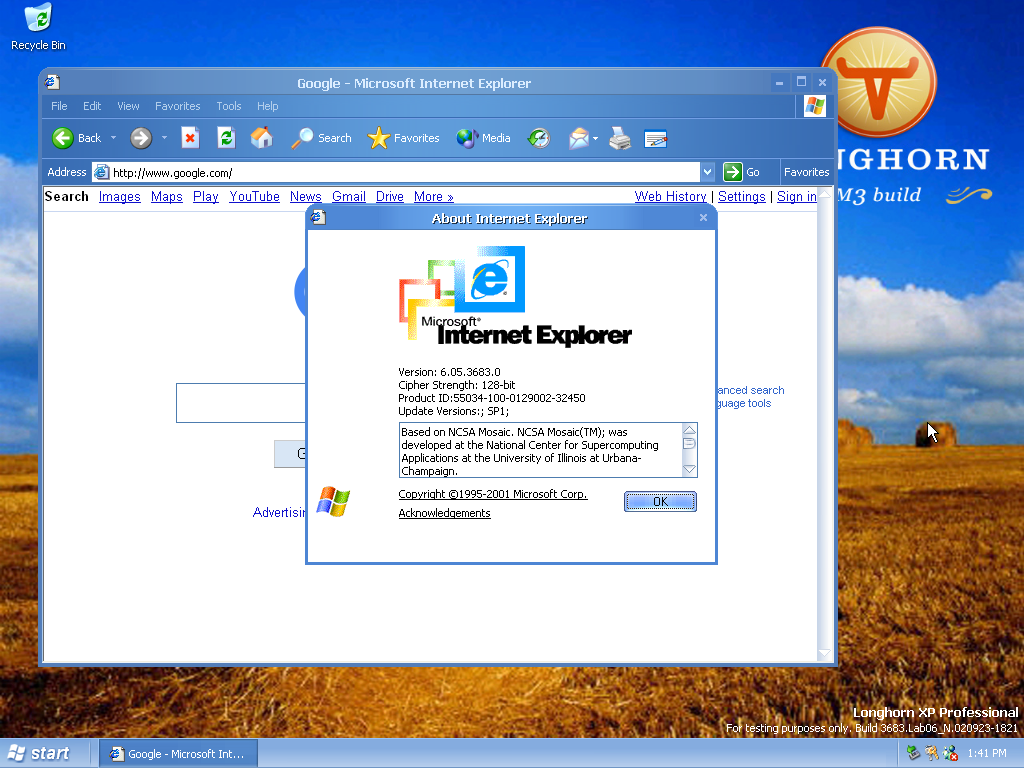Open the Maps link on Google
The height and width of the screenshot is (768, 1024).
tap(167, 197)
